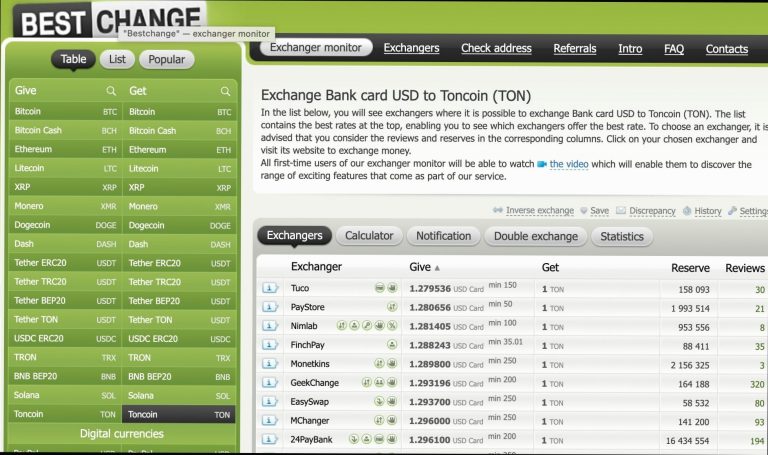Open the Exchangers tab above table
This screenshot has height=455, width=768.
294,236
